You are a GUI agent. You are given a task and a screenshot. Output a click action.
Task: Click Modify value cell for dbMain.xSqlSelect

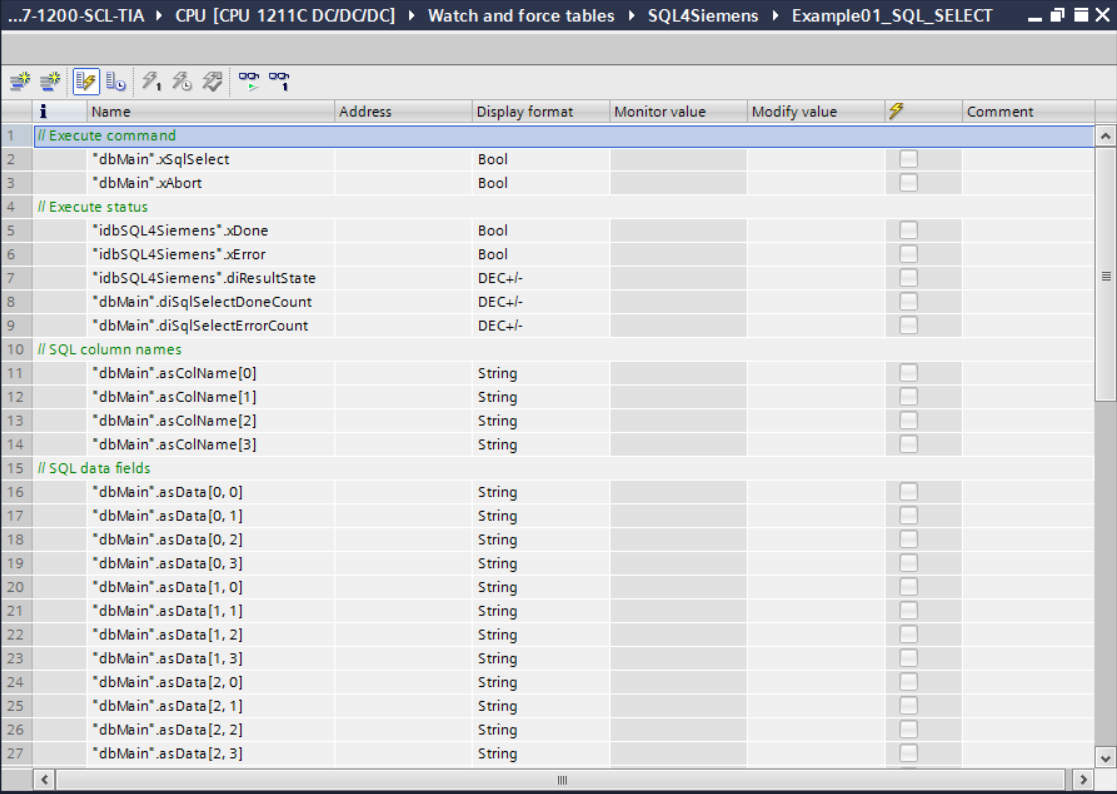pos(816,159)
